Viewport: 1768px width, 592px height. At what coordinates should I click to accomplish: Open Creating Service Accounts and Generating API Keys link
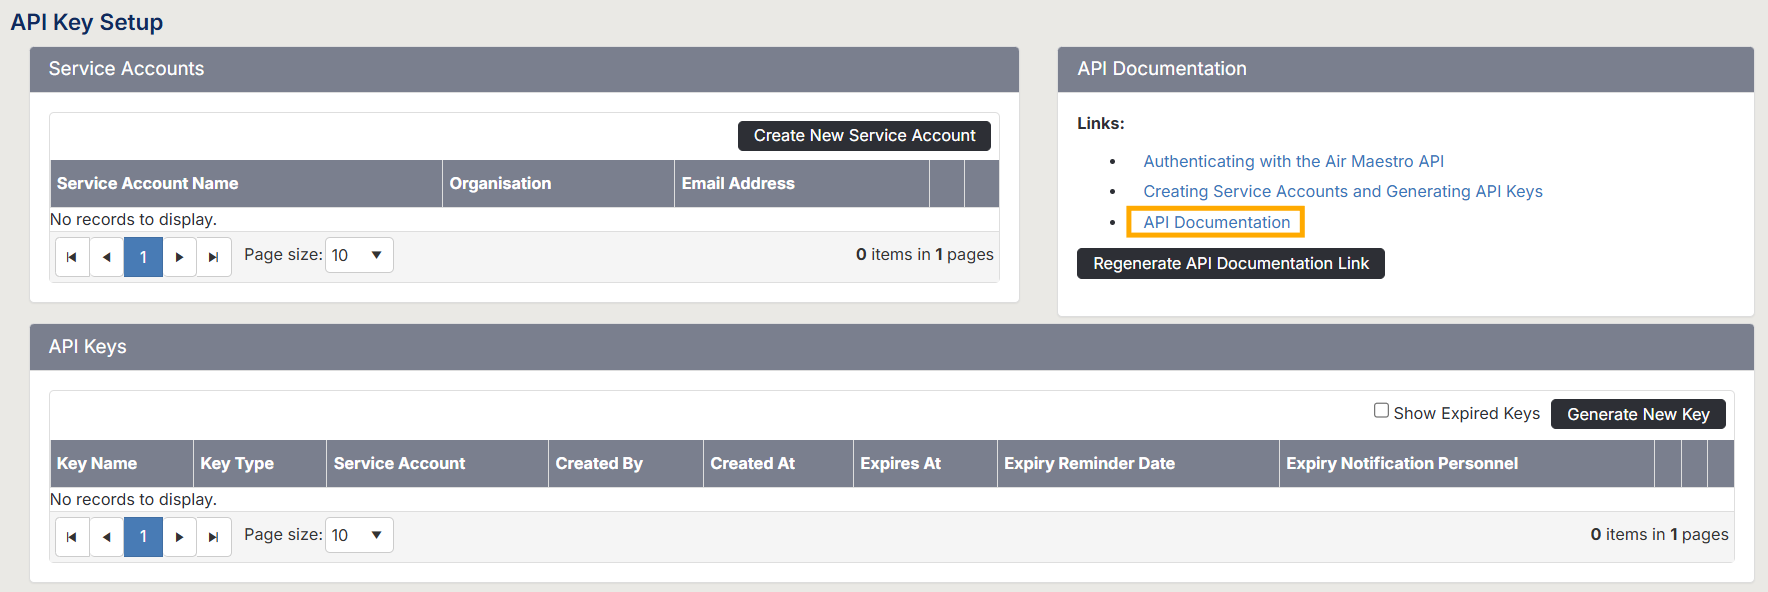1342,191
